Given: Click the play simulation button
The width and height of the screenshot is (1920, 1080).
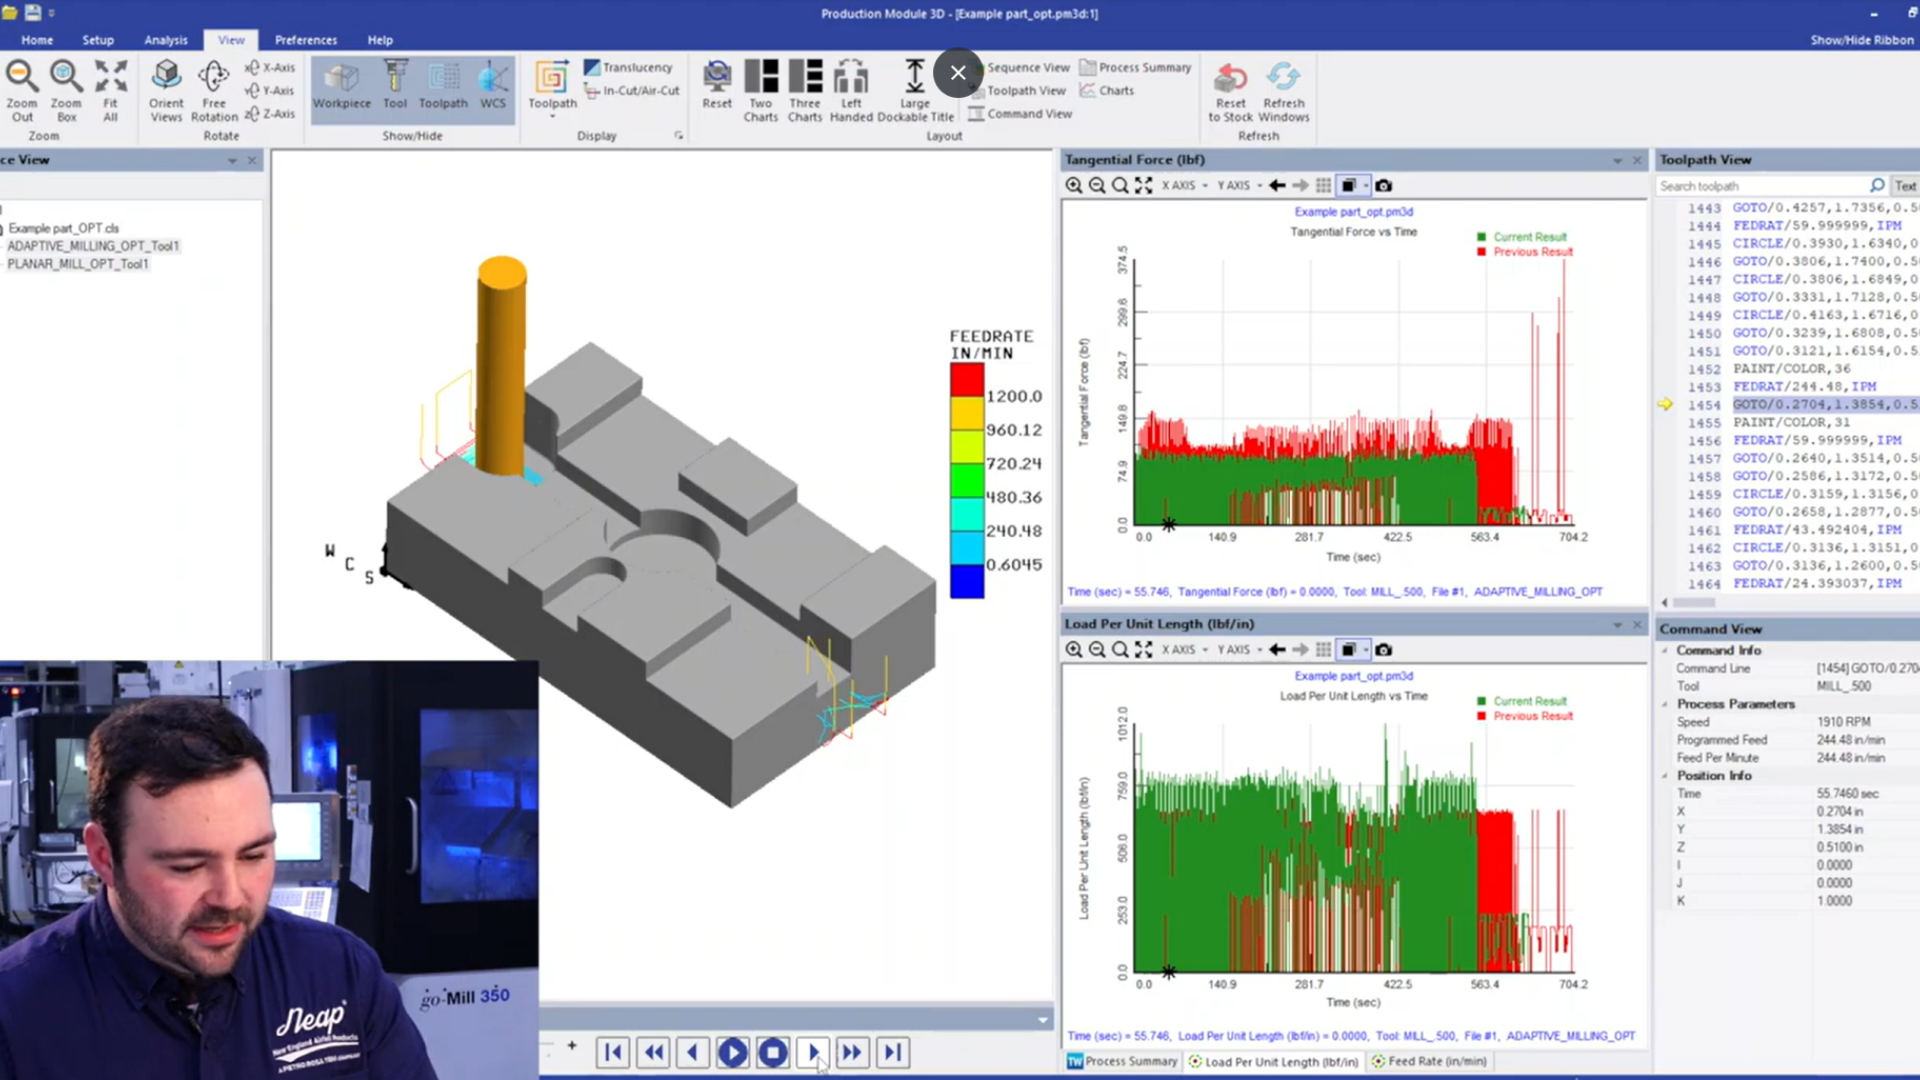Looking at the screenshot, I should coord(733,1052).
